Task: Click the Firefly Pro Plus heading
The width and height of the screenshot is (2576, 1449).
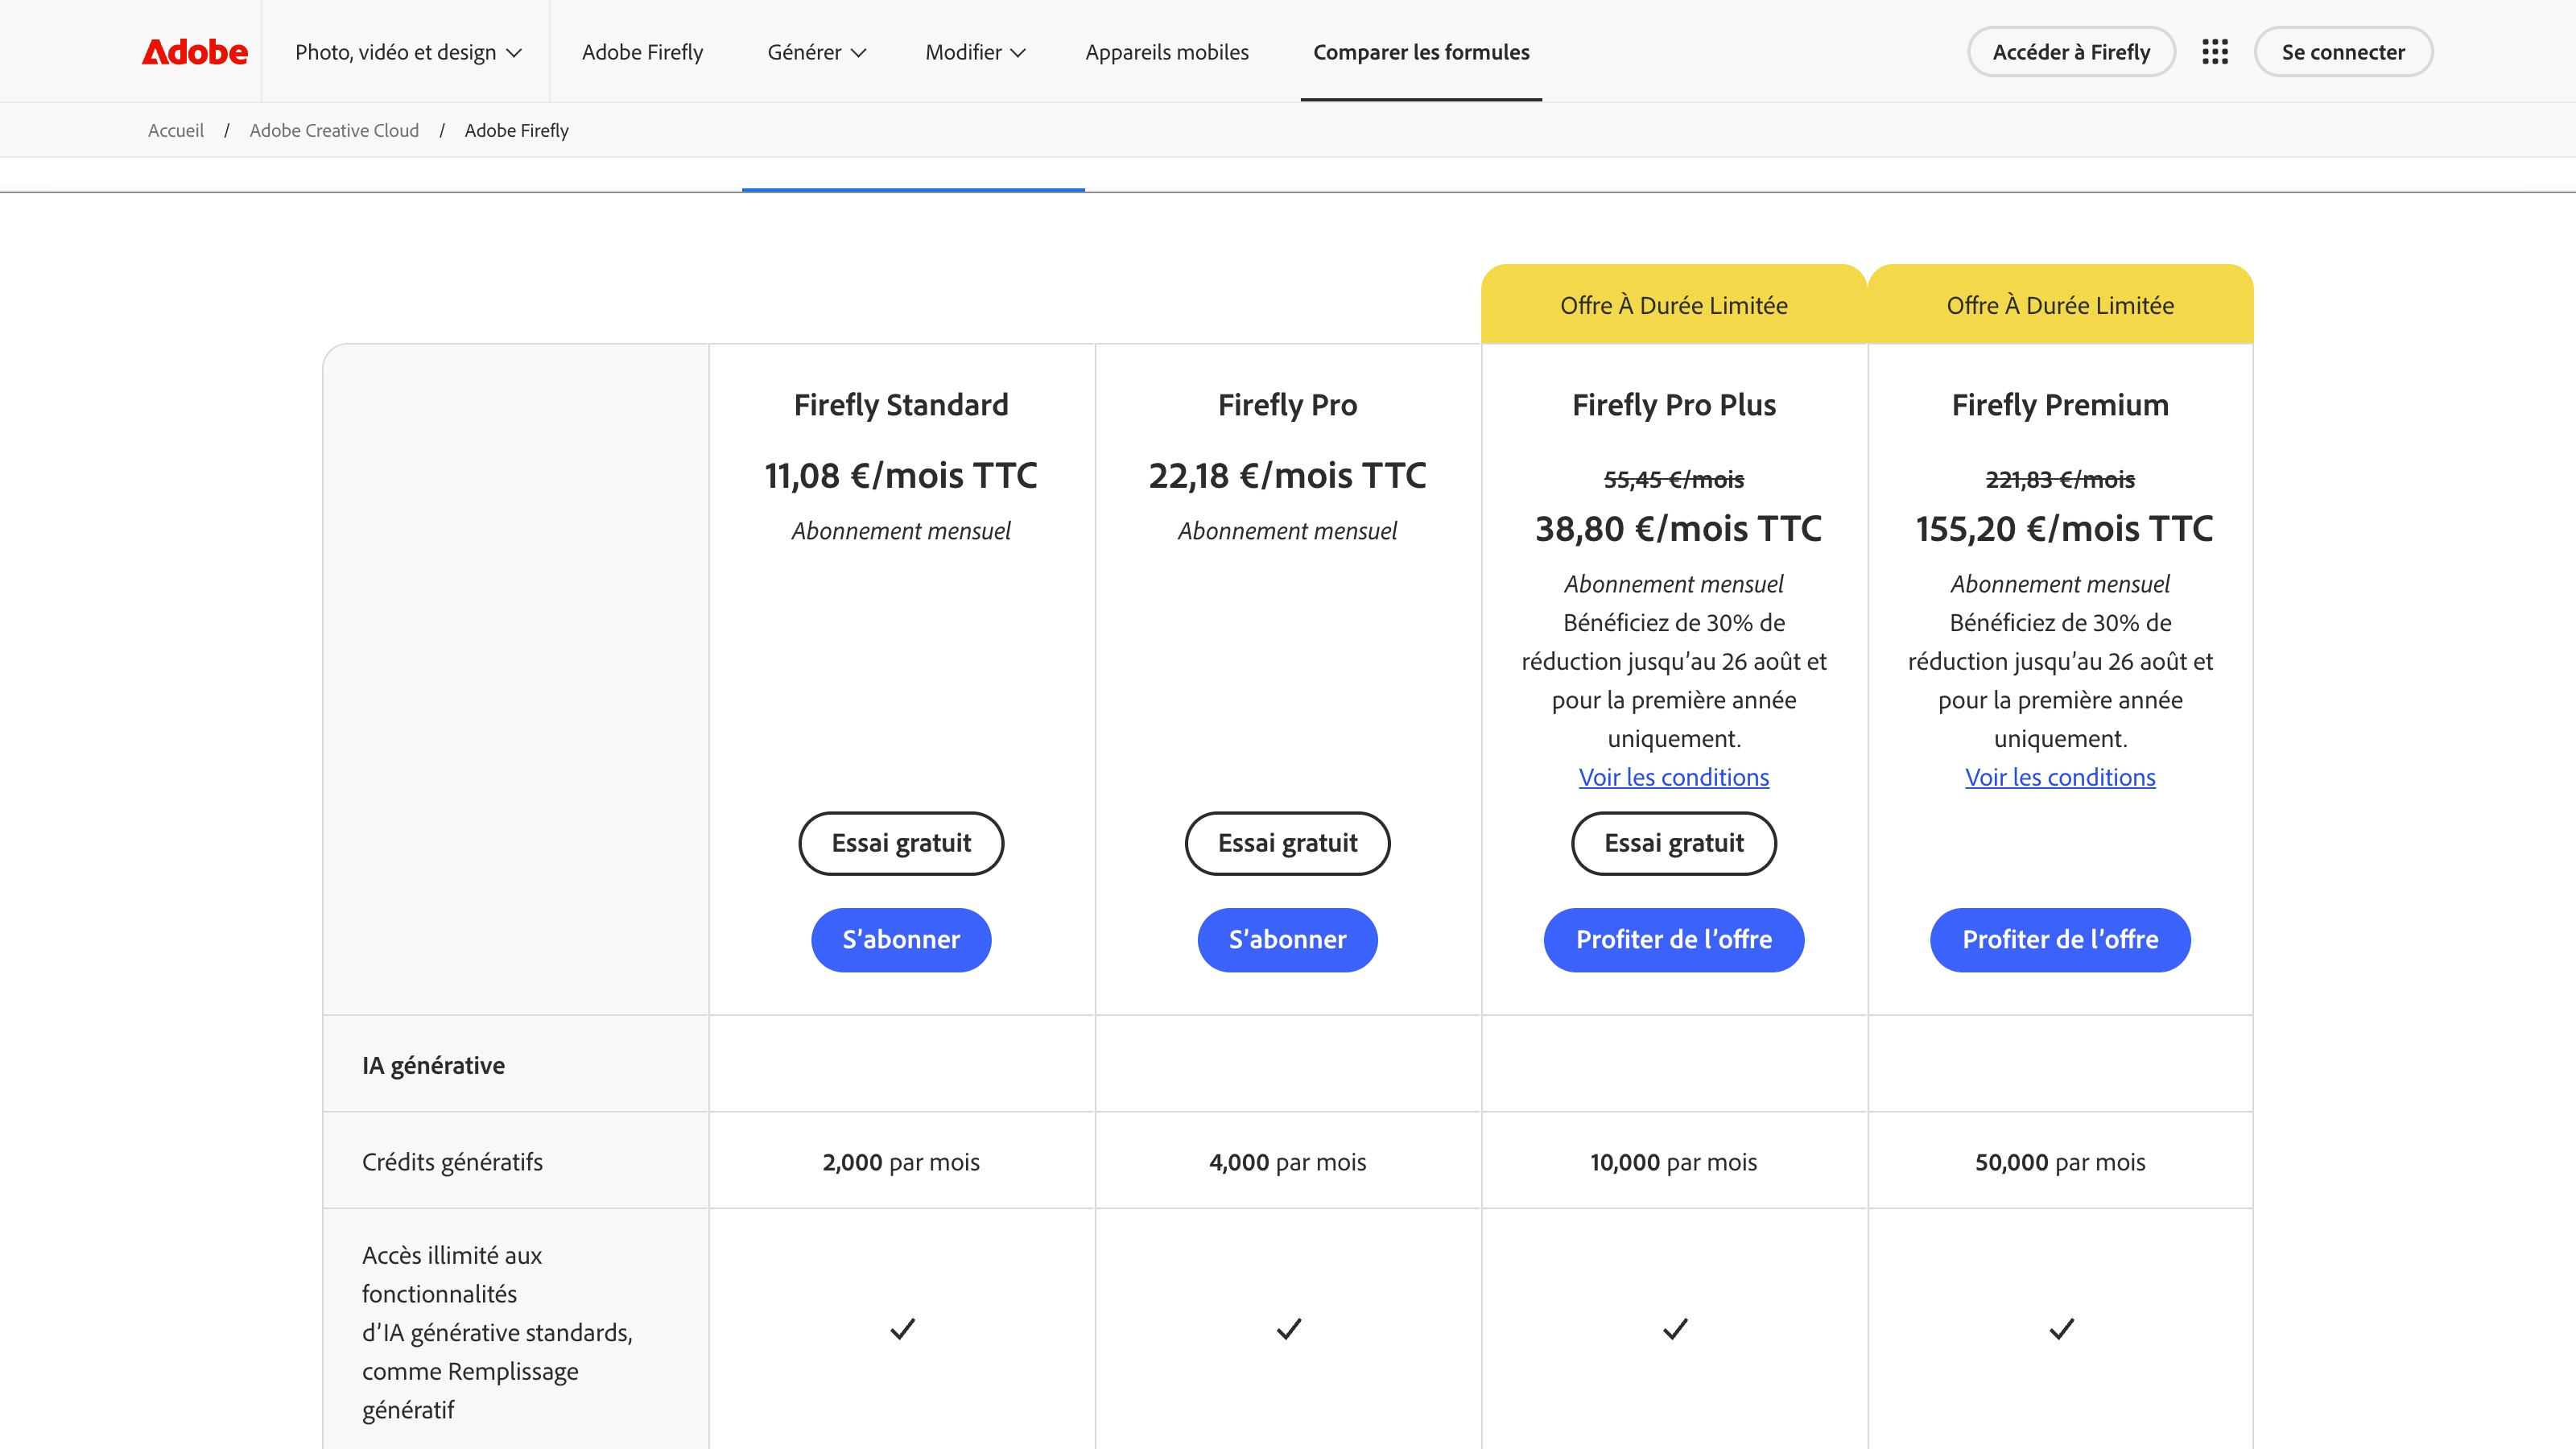Action: (x=1674, y=405)
